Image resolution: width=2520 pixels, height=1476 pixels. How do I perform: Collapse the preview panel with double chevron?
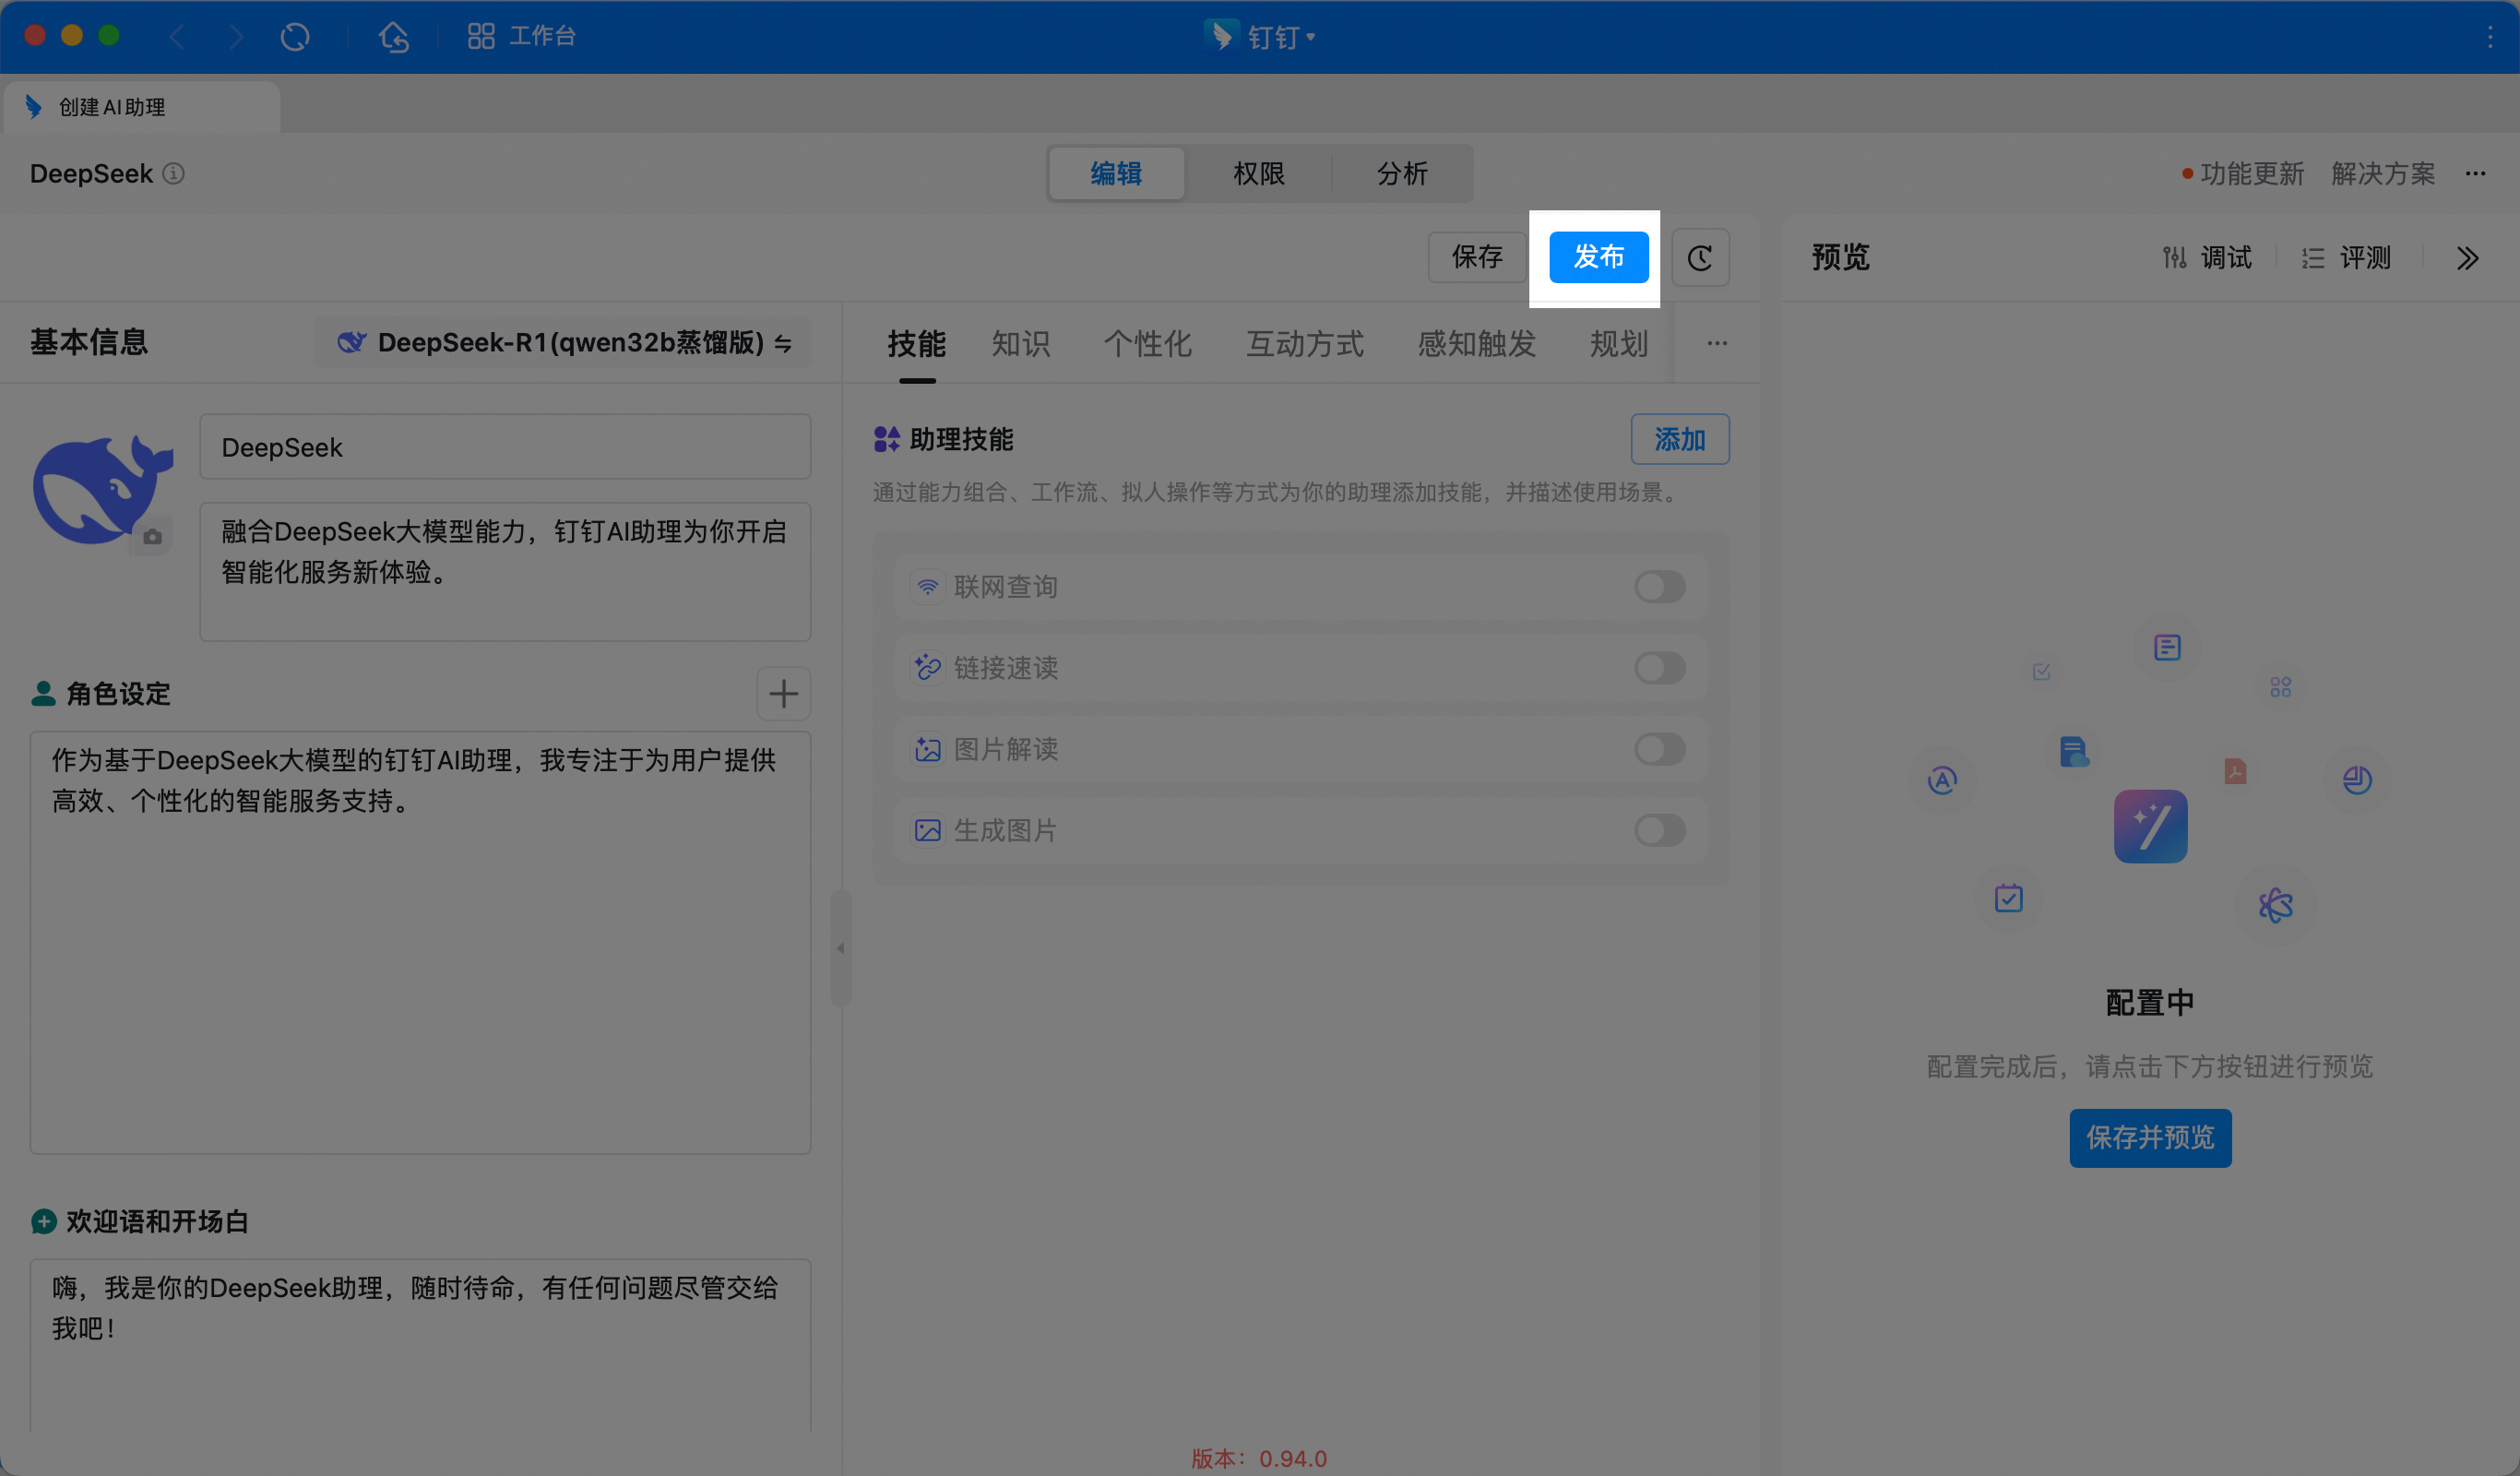[x=2467, y=258]
